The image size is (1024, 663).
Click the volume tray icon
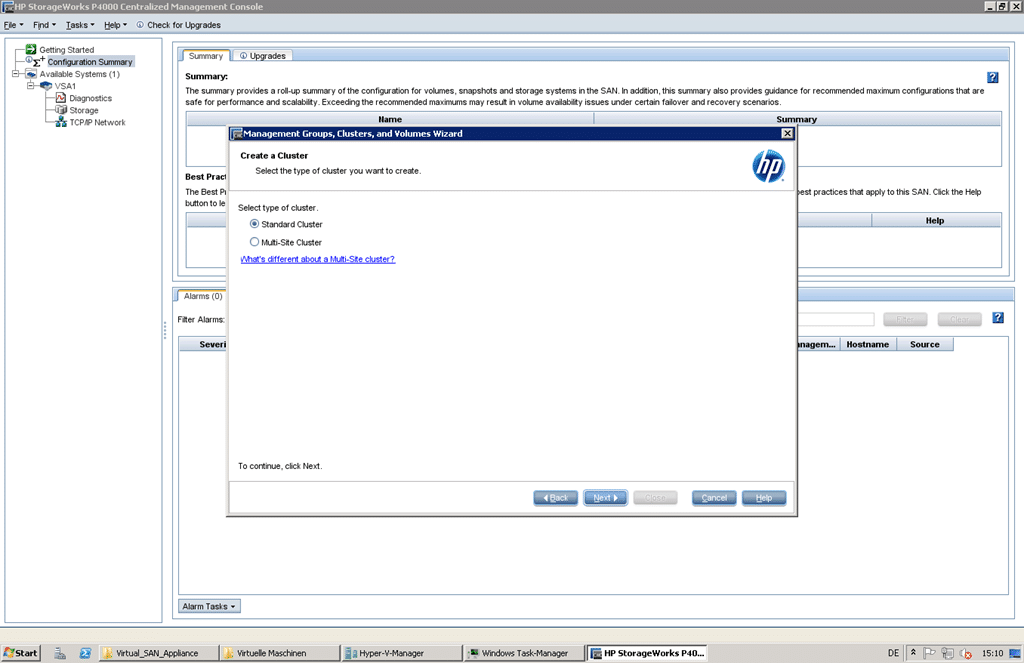(x=966, y=653)
